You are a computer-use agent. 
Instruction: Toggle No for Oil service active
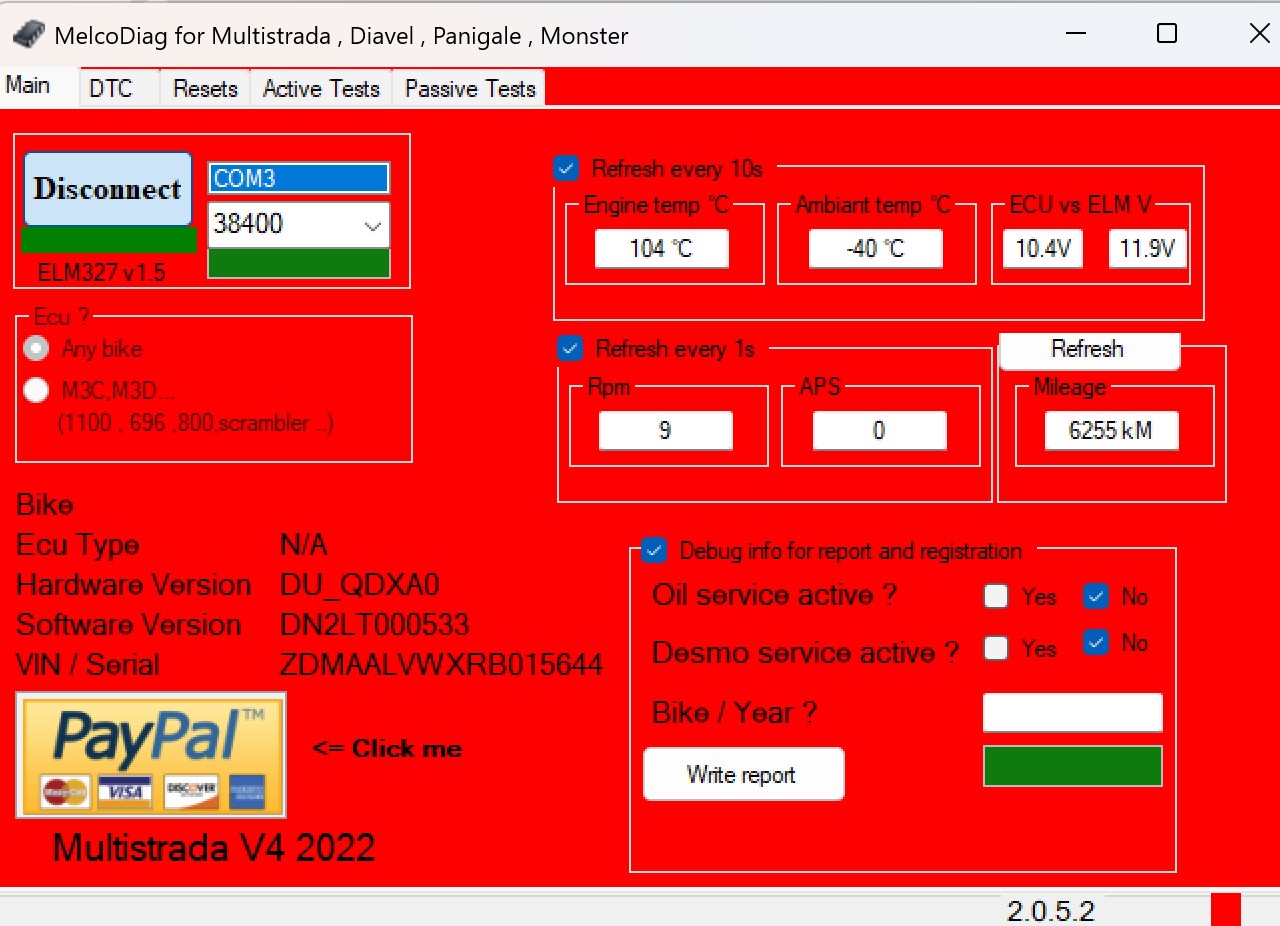(1096, 596)
